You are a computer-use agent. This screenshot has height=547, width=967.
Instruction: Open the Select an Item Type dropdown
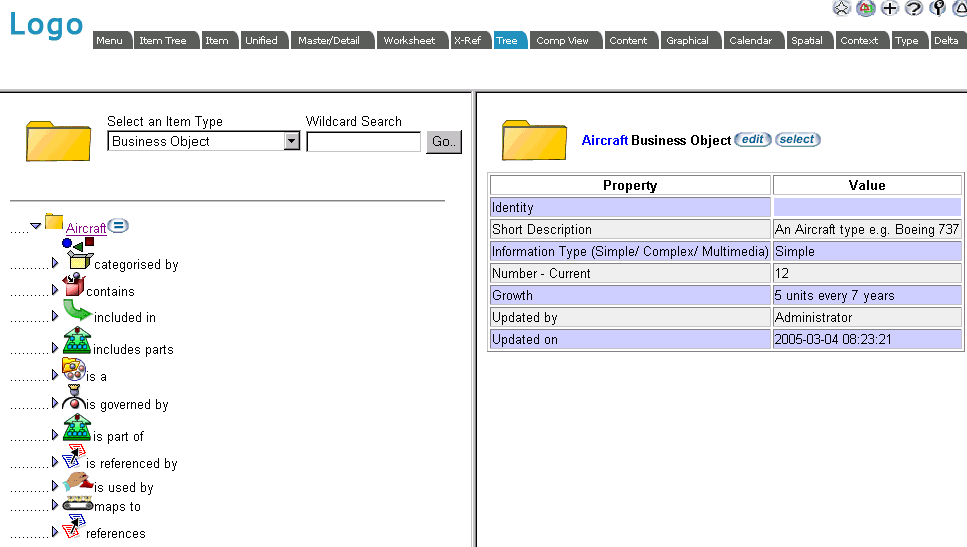coord(291,142)
